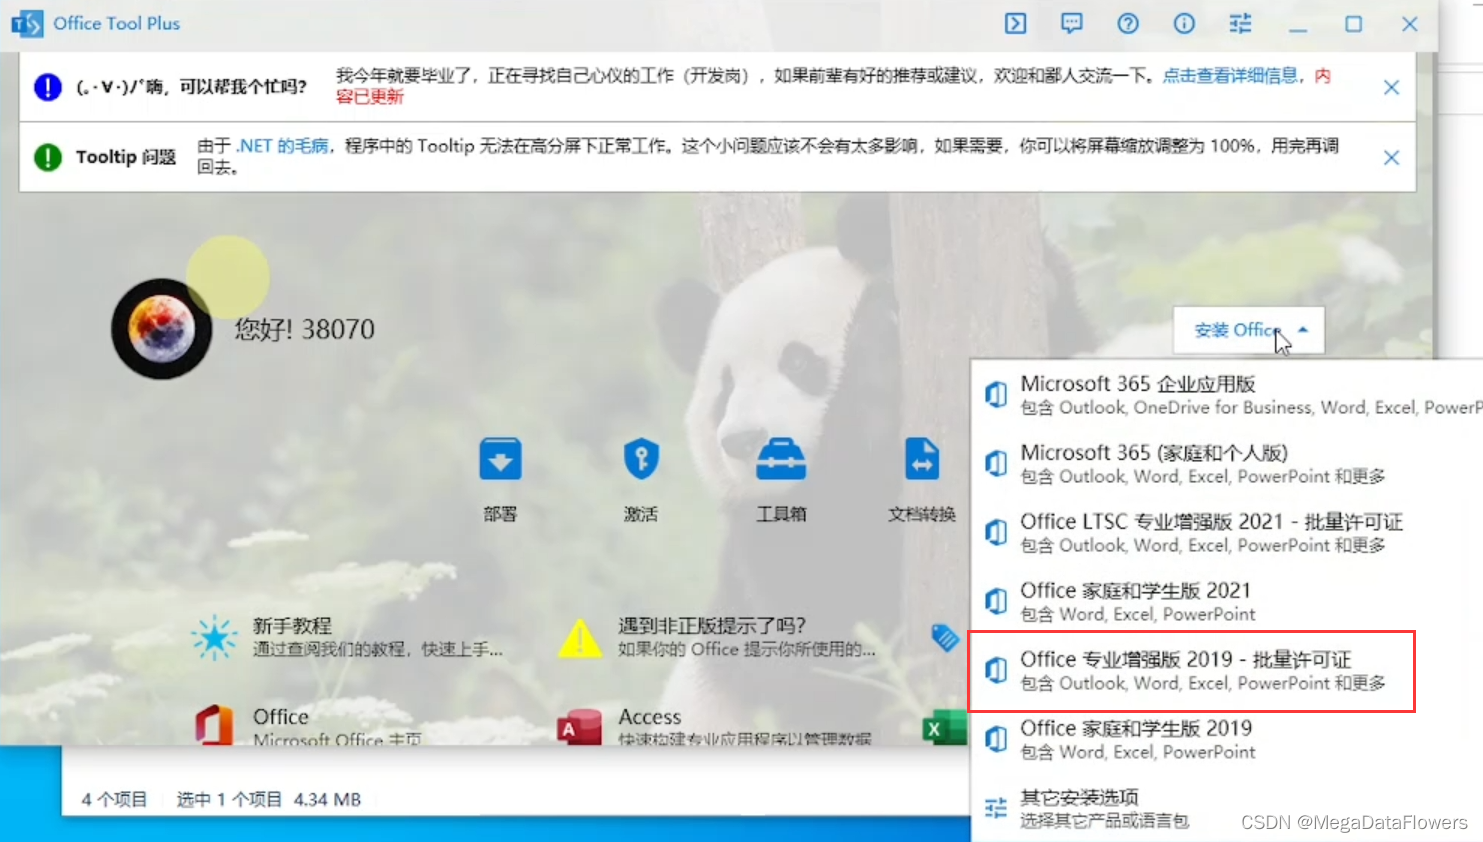Open the 点击查看详细信息 link
Viewport: 1483px width, 842px height.
[x=1230, y=76]
